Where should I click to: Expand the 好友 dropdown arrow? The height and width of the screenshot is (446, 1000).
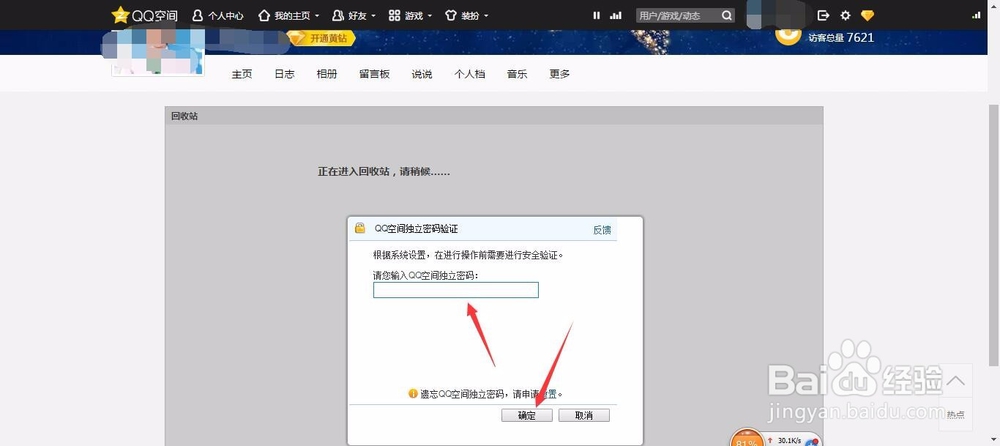373,16
